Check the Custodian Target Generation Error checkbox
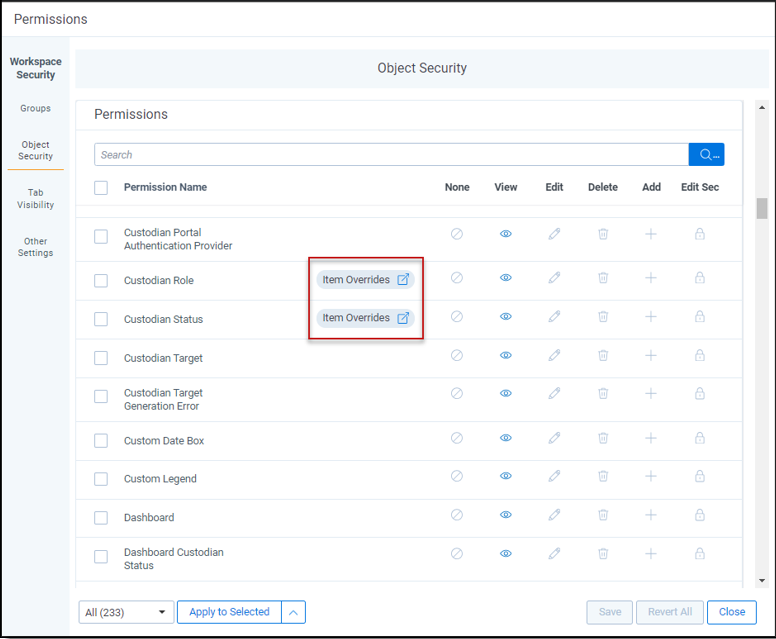Screen dimensions: 776x639 [x=101, y=396]
